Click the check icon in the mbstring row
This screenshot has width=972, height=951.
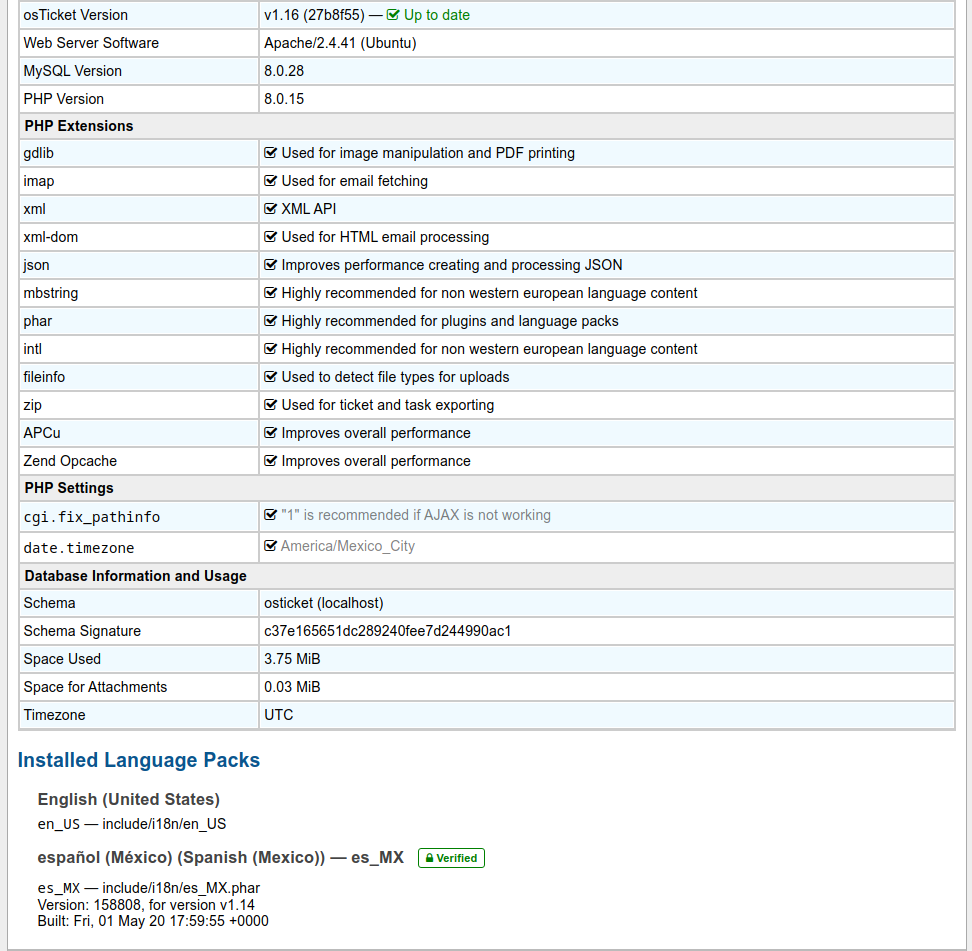[270, 293]
